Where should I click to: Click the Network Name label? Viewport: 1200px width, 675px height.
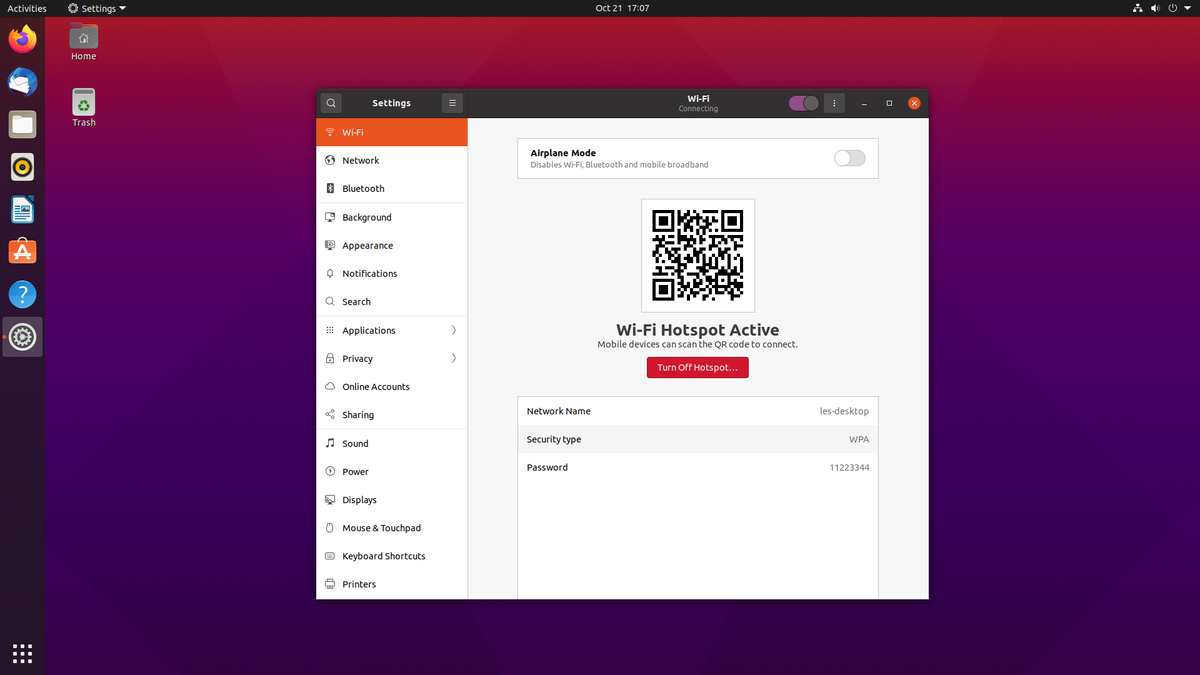point(558,411)
